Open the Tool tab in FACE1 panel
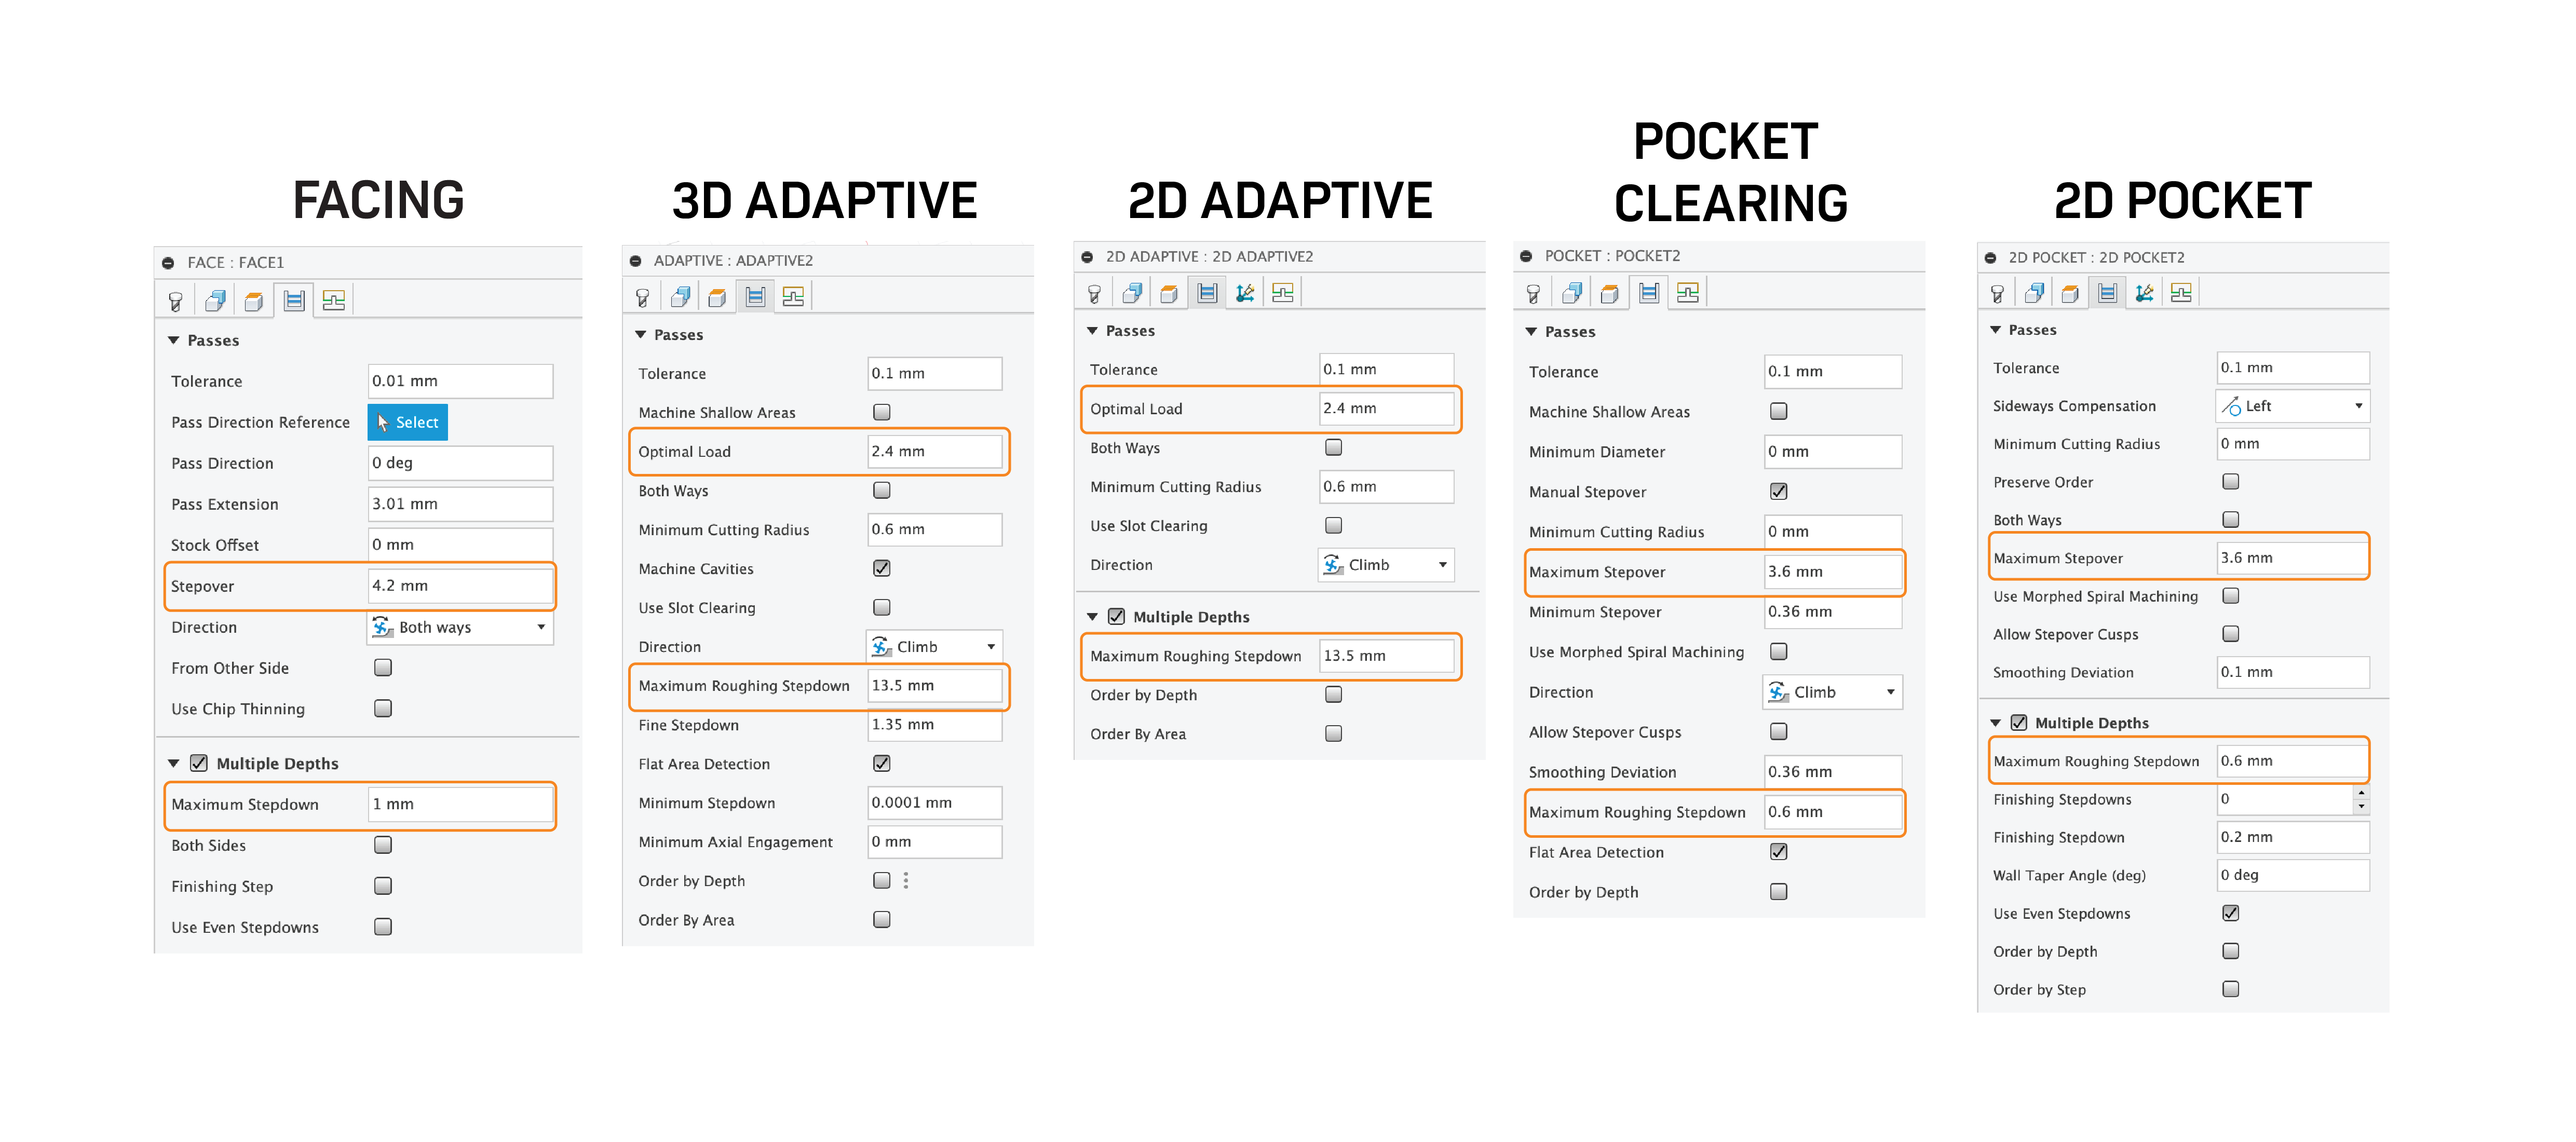 pos(176,301)
